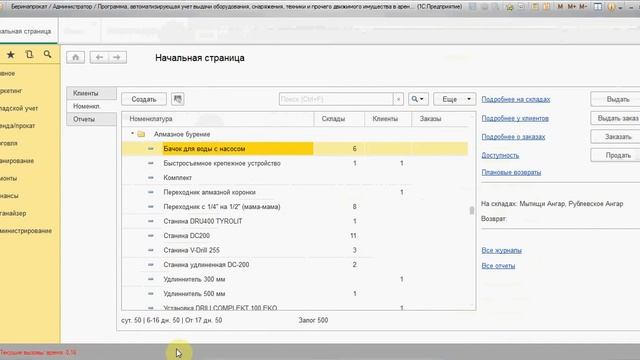This screenshot has height=360, width=640.
Task: Open Торговля section in sidebar
Action: pyautogui.click(x=9, y=143)
